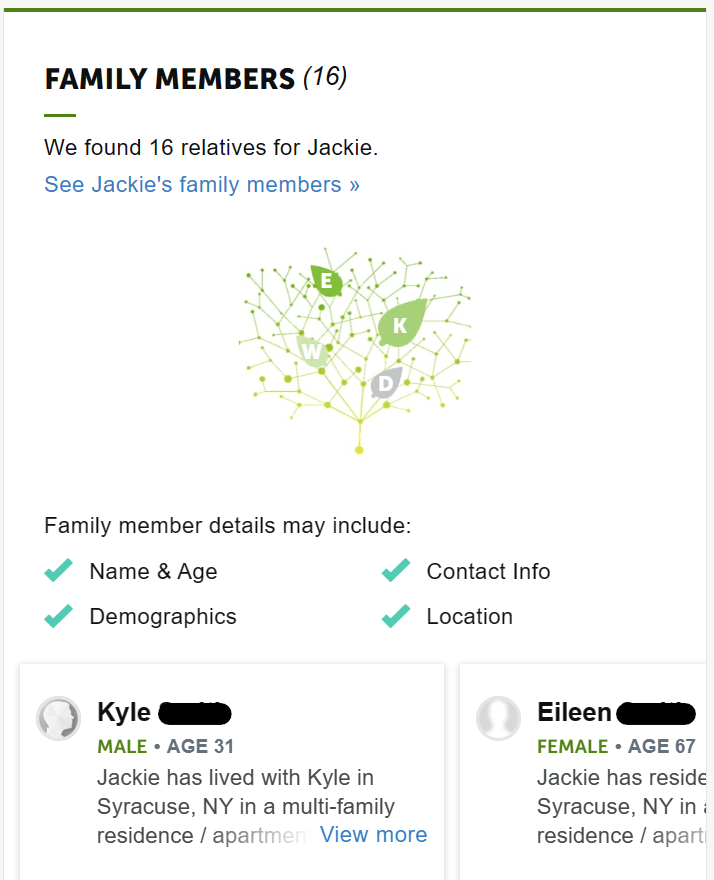This screenshot has width=714, height=880.
Task: Open See Jackie's family members link
Action: pyautogui.click(x=201, y=184)
